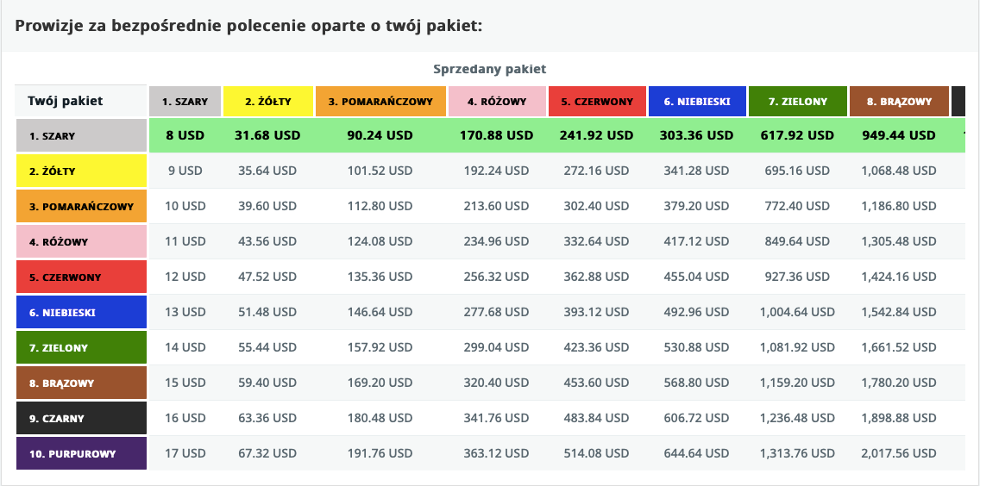Click the '1,159.20 USD' cell

(x=798, y=382)
